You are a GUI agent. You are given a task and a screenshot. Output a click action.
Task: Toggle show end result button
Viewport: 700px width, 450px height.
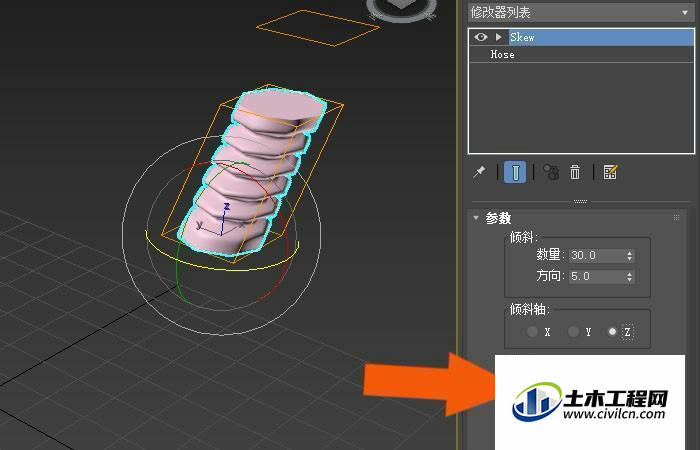pyautogui.click(x=515, y=172)
